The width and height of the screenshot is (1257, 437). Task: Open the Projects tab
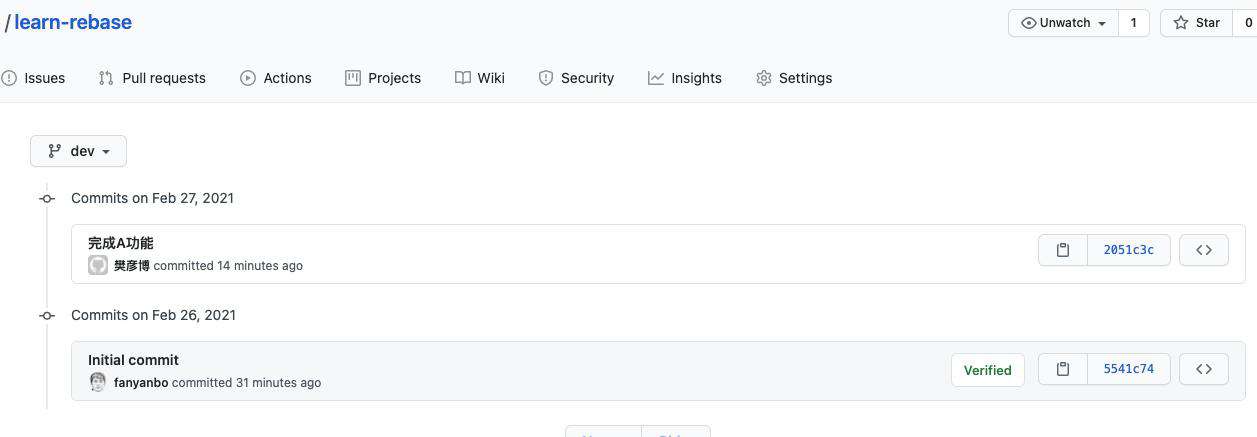(x=383, y=78)
